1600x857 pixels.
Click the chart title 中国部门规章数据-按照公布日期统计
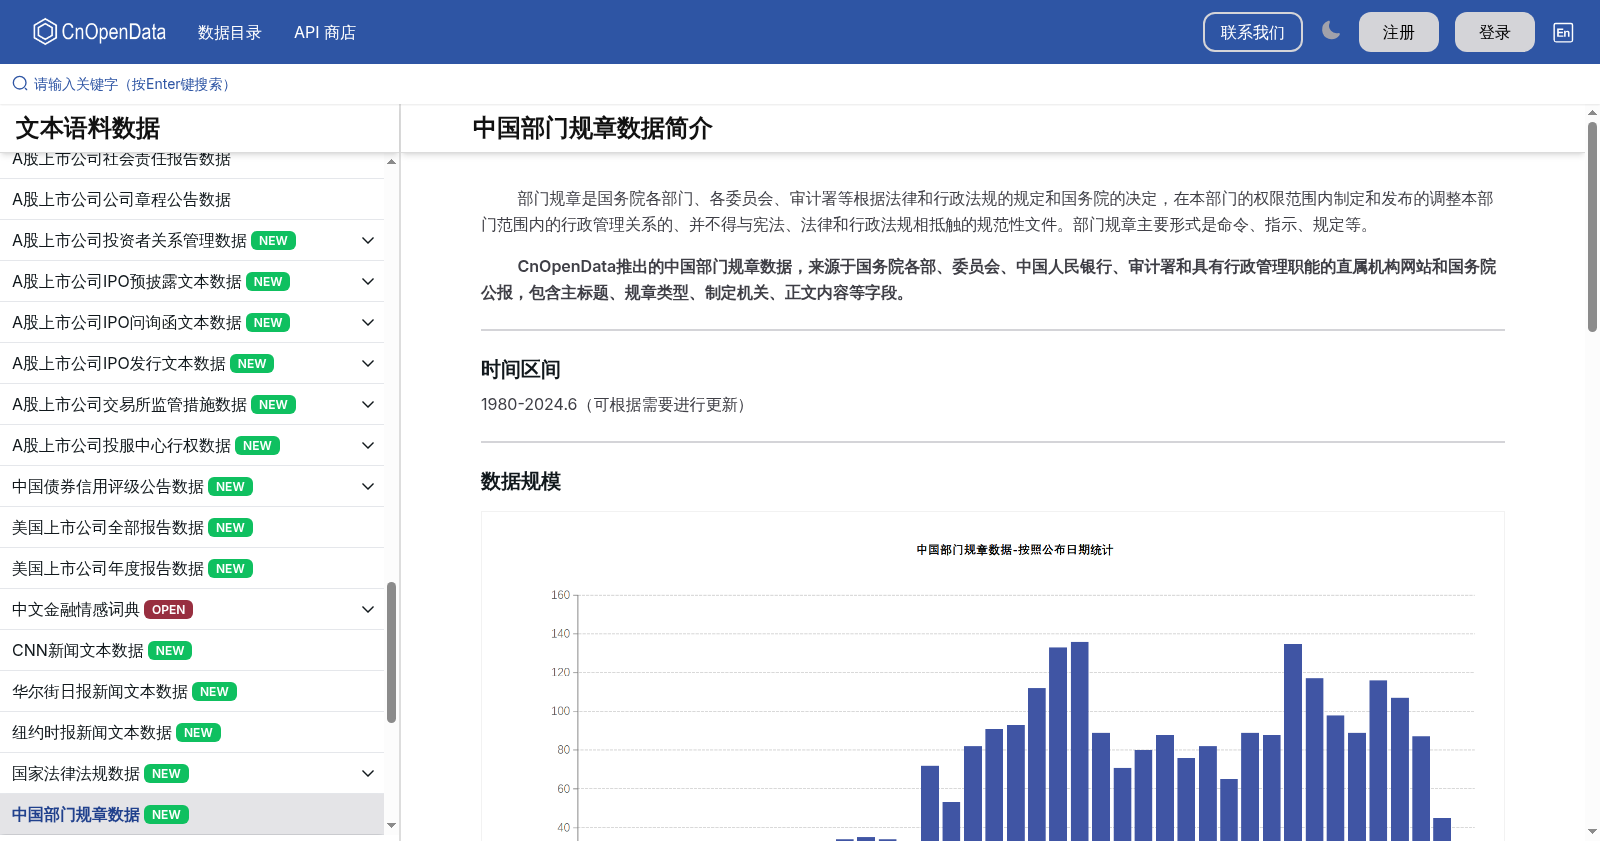(1014, 550)
